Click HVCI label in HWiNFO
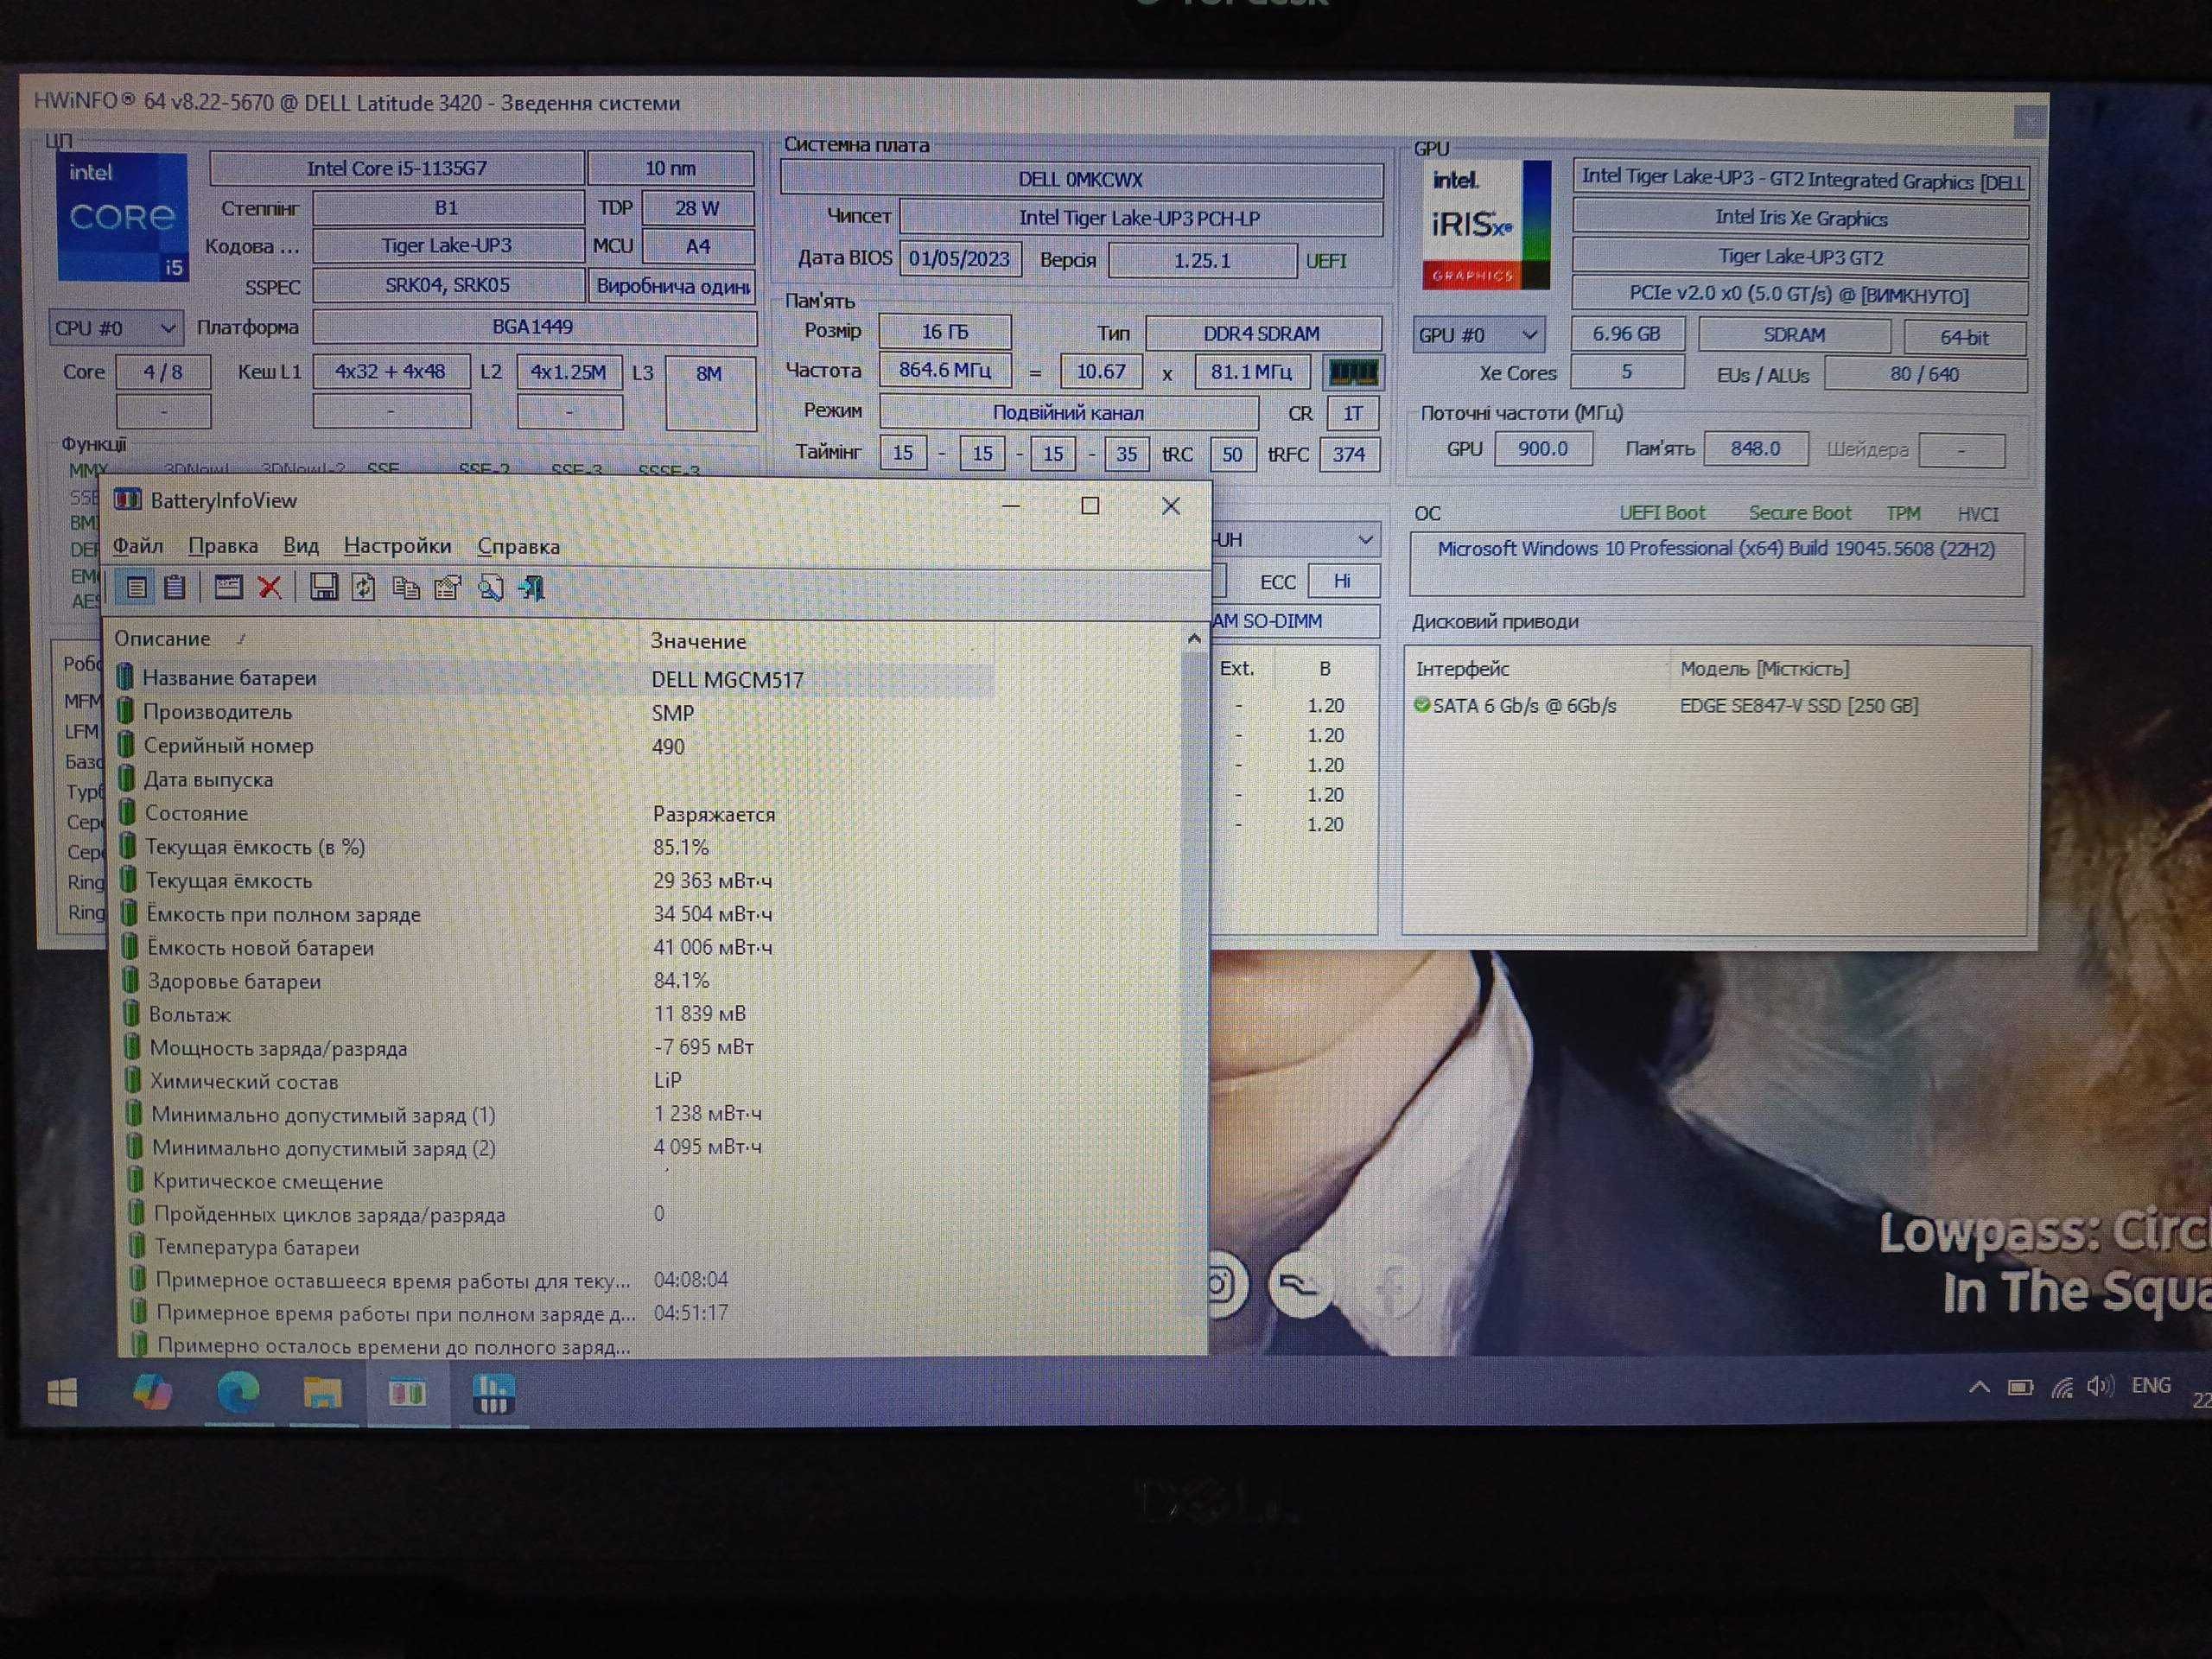 [1977, 514]
